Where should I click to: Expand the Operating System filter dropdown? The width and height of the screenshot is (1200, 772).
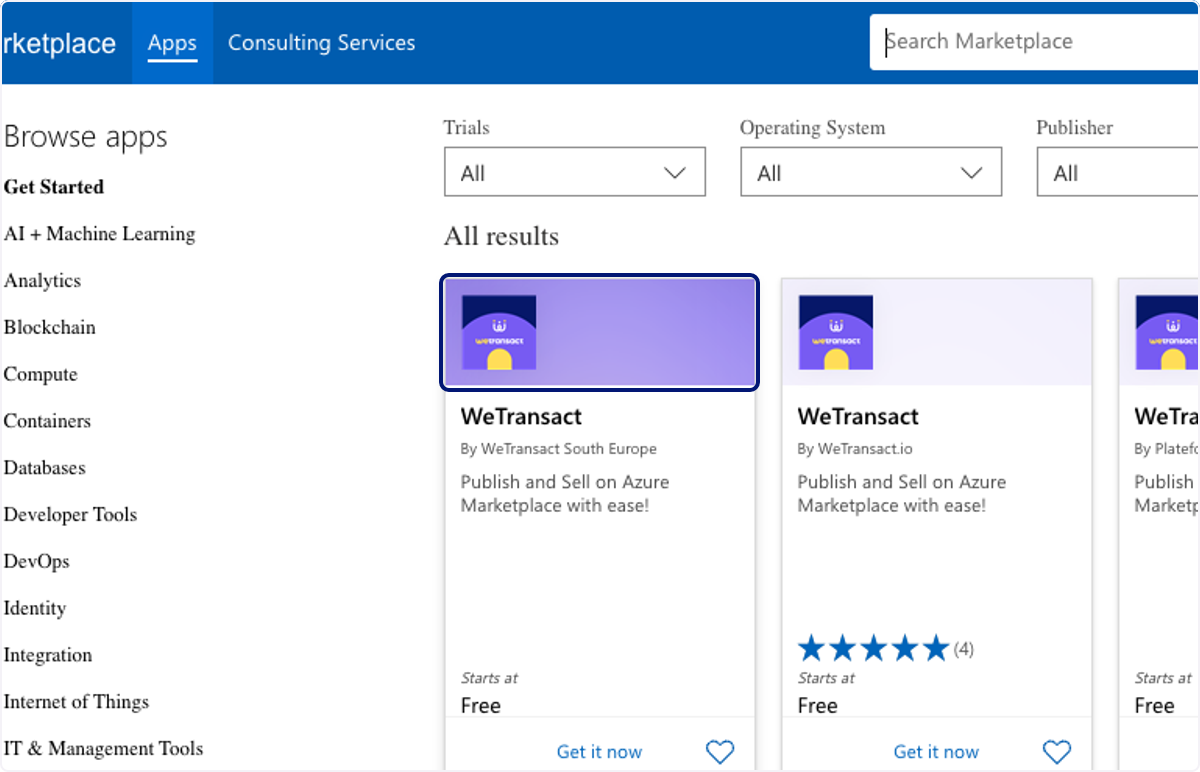pyautogui.click(x=871, y=172)
